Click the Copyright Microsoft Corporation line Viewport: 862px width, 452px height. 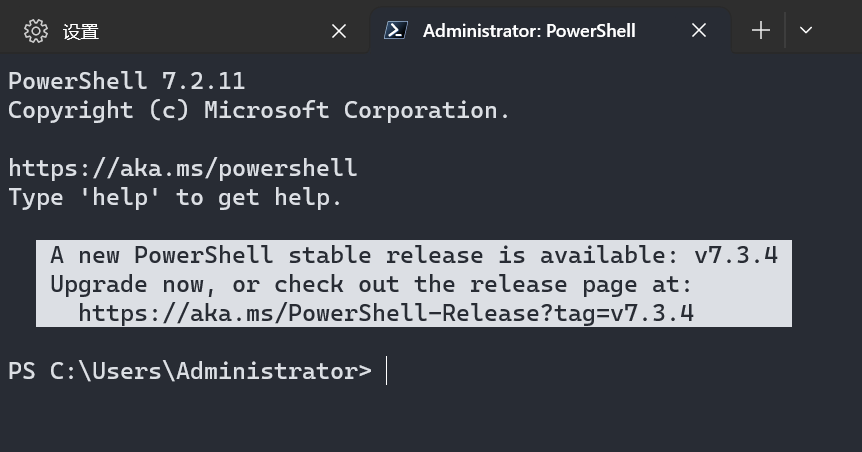point(259,110)
